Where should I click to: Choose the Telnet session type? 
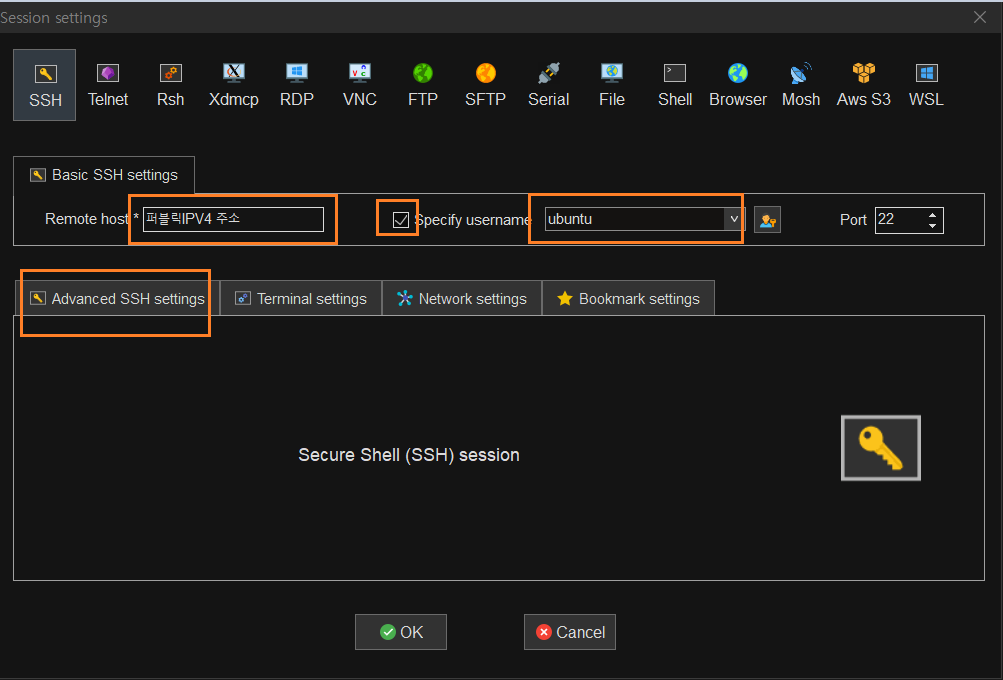[x=107, y=85]
